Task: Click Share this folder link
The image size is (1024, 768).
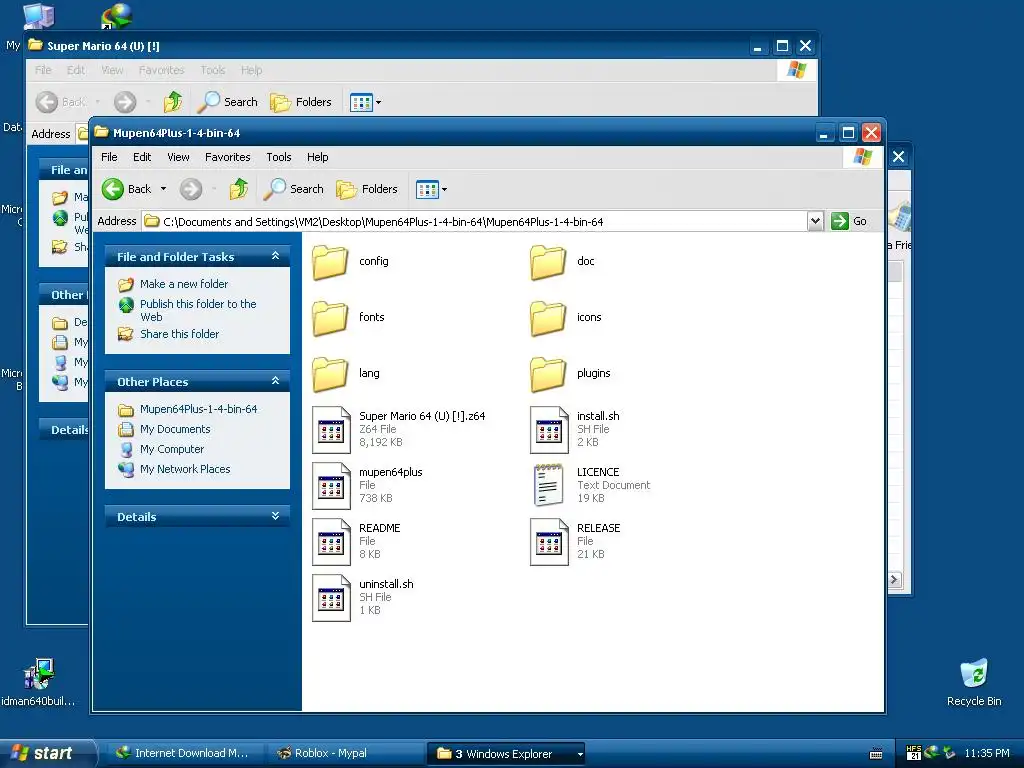Action: pos(180,334)
